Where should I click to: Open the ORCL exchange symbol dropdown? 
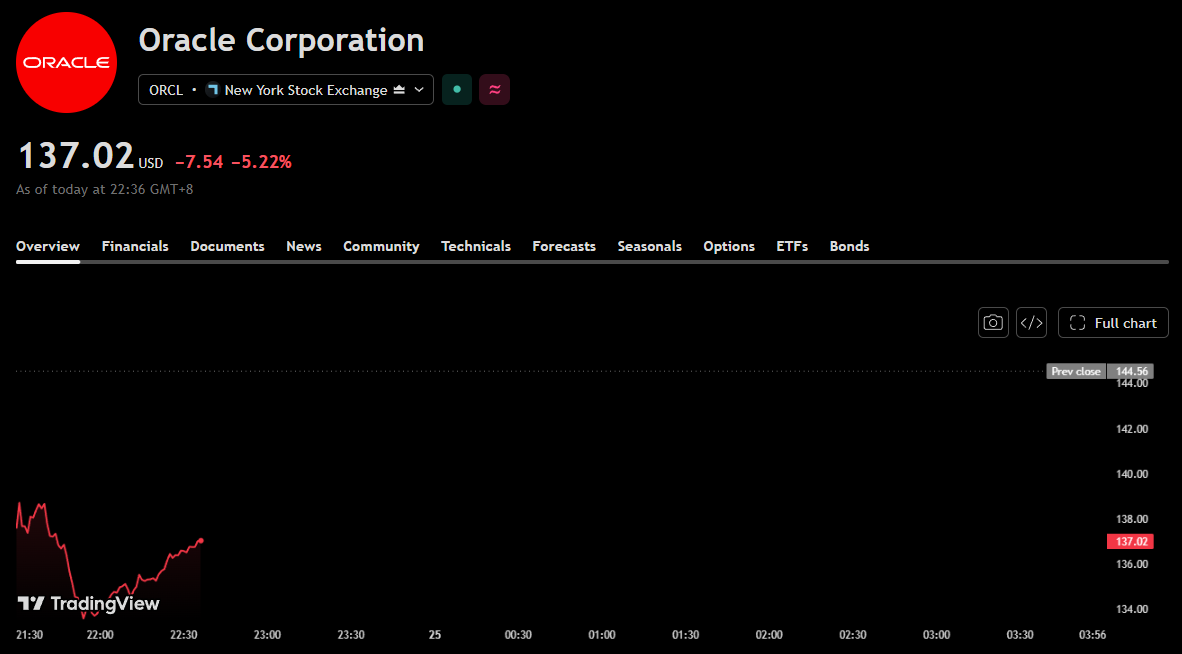pos(286,90)
